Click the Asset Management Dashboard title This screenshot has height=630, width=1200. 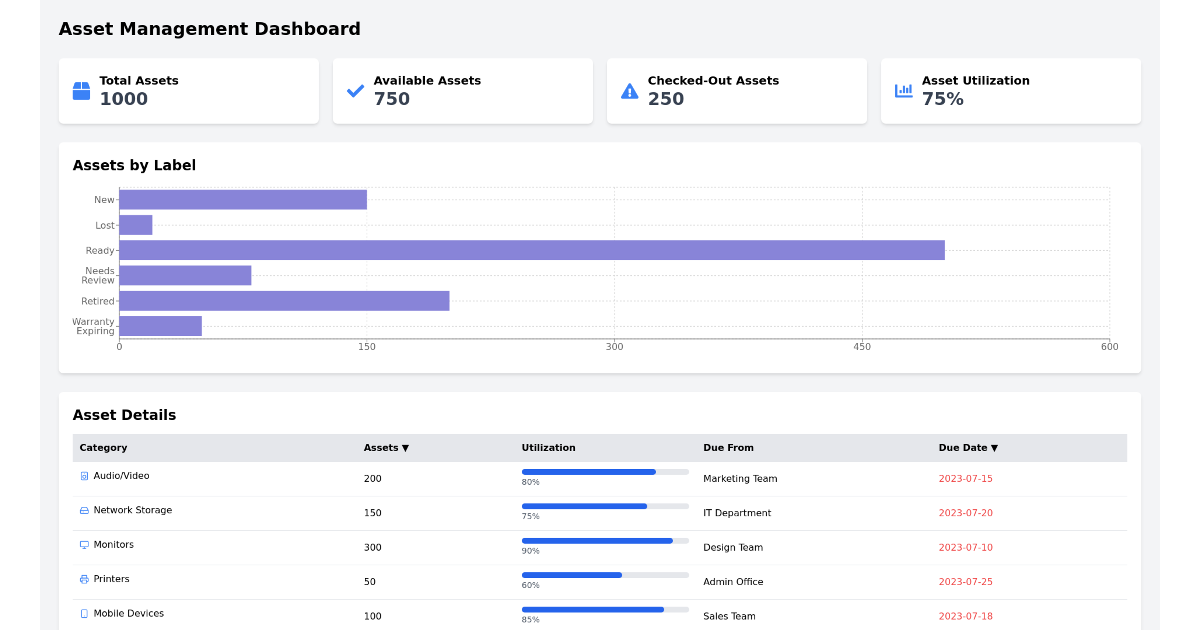coord(209,29)
